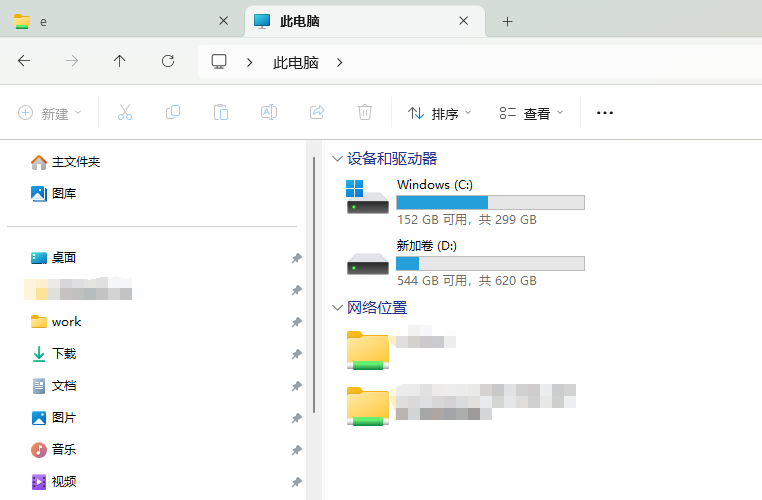This screenshot has height=500, width=762.
Task: Go back with the left arrow
Action: (24, 61)
